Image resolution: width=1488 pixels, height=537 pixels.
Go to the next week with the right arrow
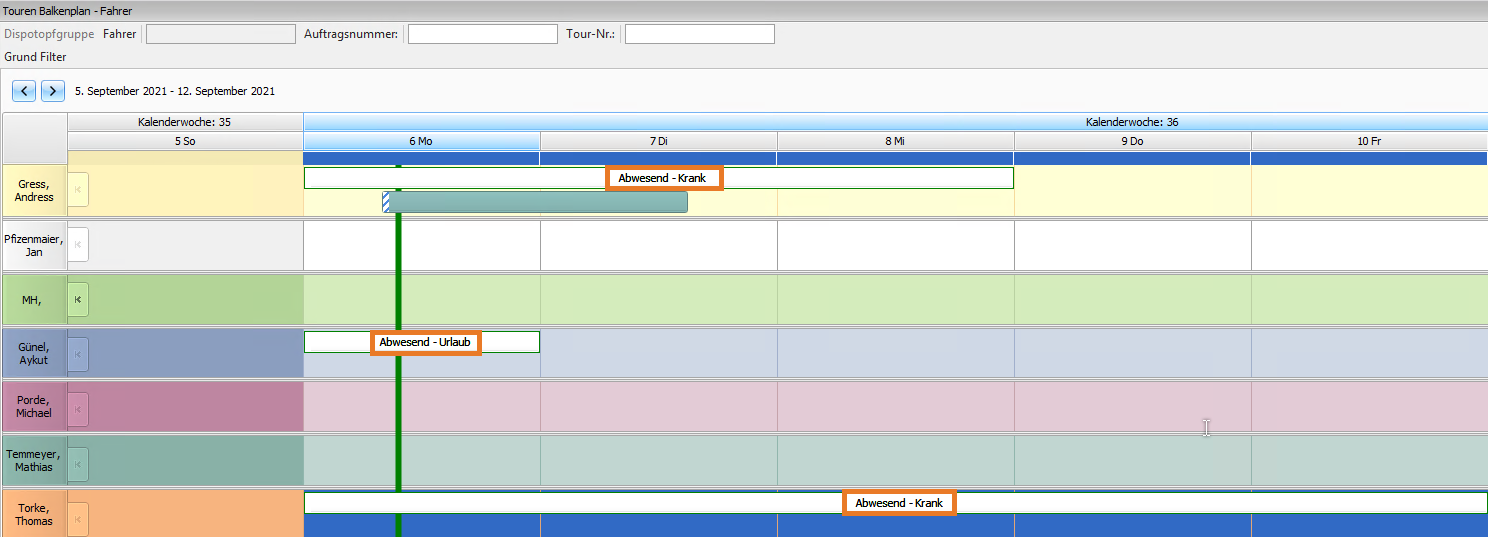click(53, 91)
